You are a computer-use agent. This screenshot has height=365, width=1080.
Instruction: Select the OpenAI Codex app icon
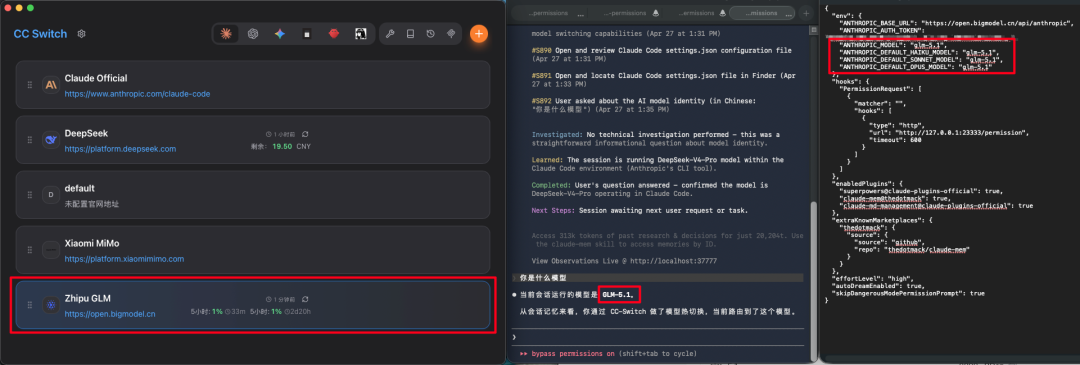tap(253, 33)
